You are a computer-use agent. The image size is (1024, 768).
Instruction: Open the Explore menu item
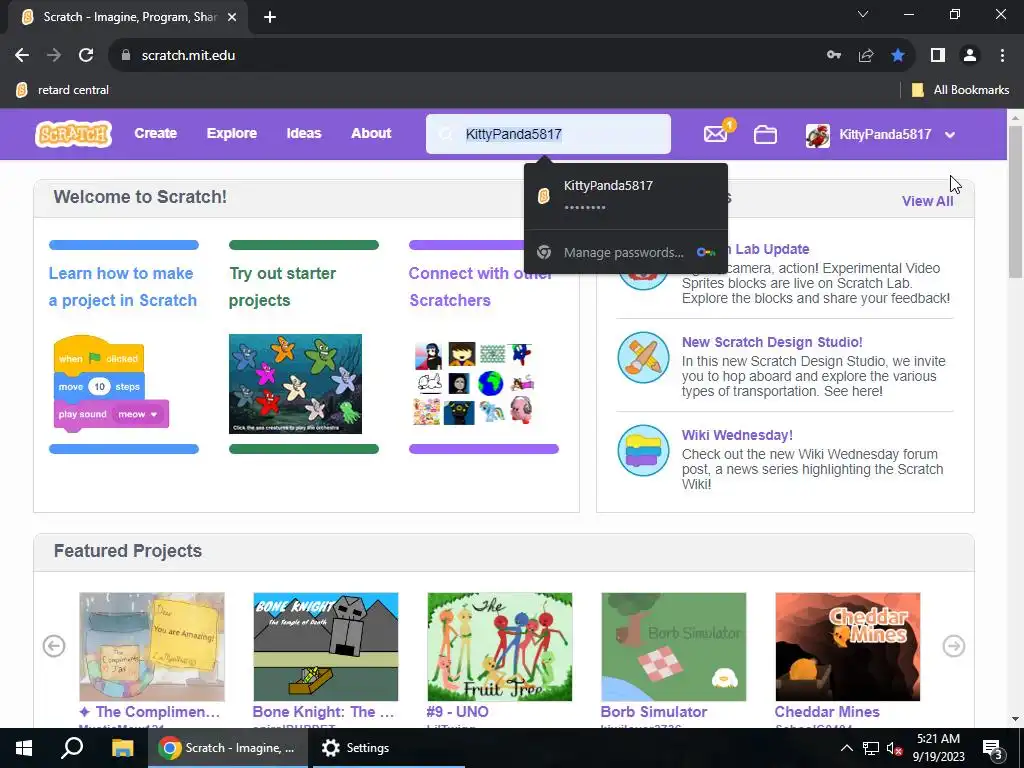click(232, 133)
